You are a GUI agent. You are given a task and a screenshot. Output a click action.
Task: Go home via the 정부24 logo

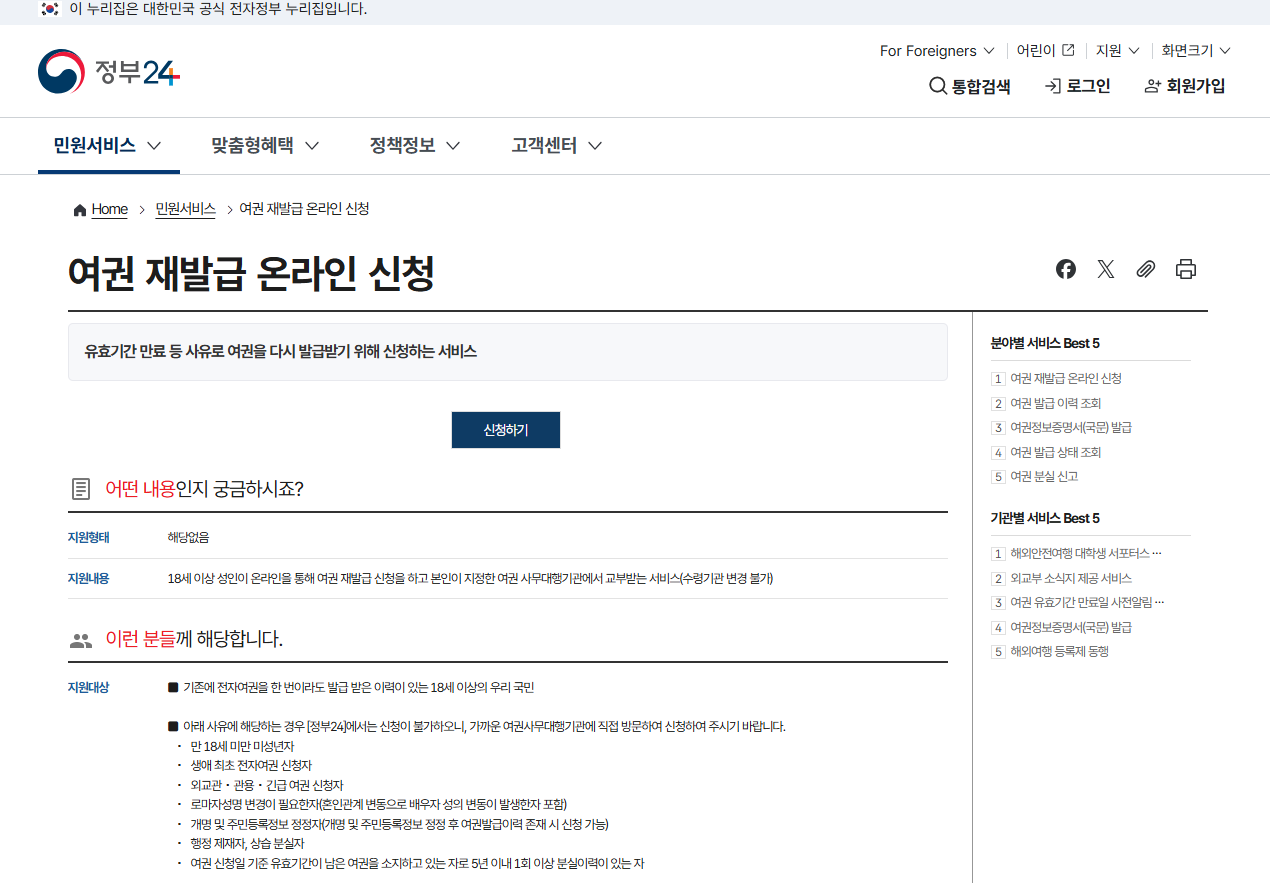(106, 70)
